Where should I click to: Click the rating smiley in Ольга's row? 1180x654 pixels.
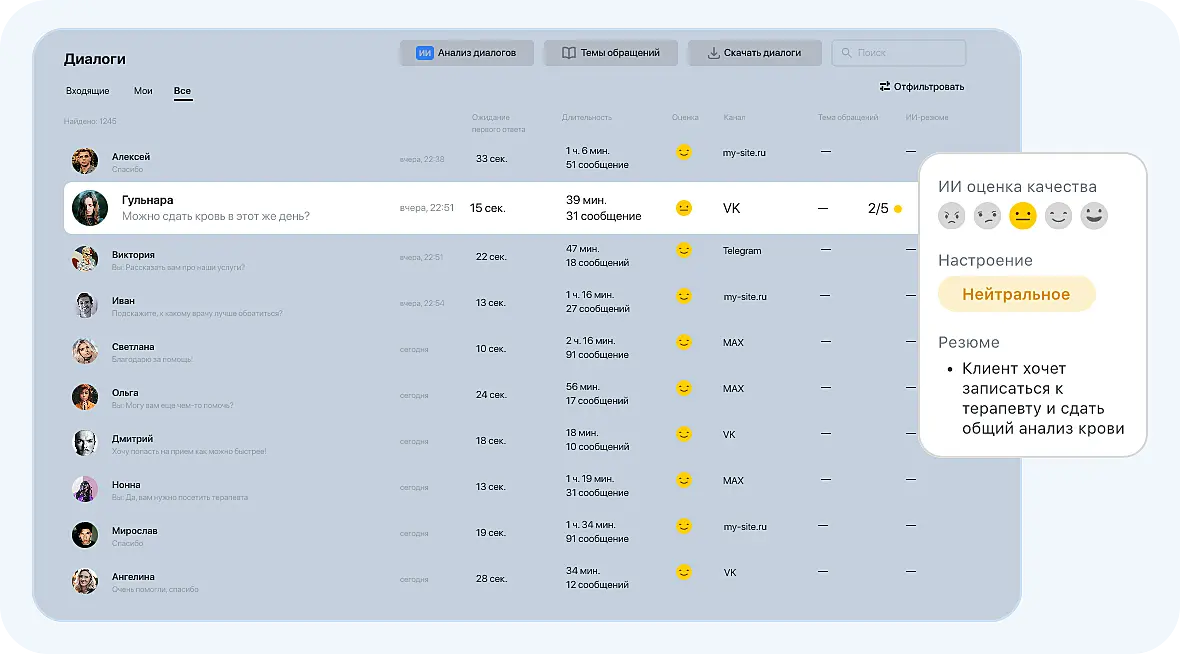click(683, 388)
